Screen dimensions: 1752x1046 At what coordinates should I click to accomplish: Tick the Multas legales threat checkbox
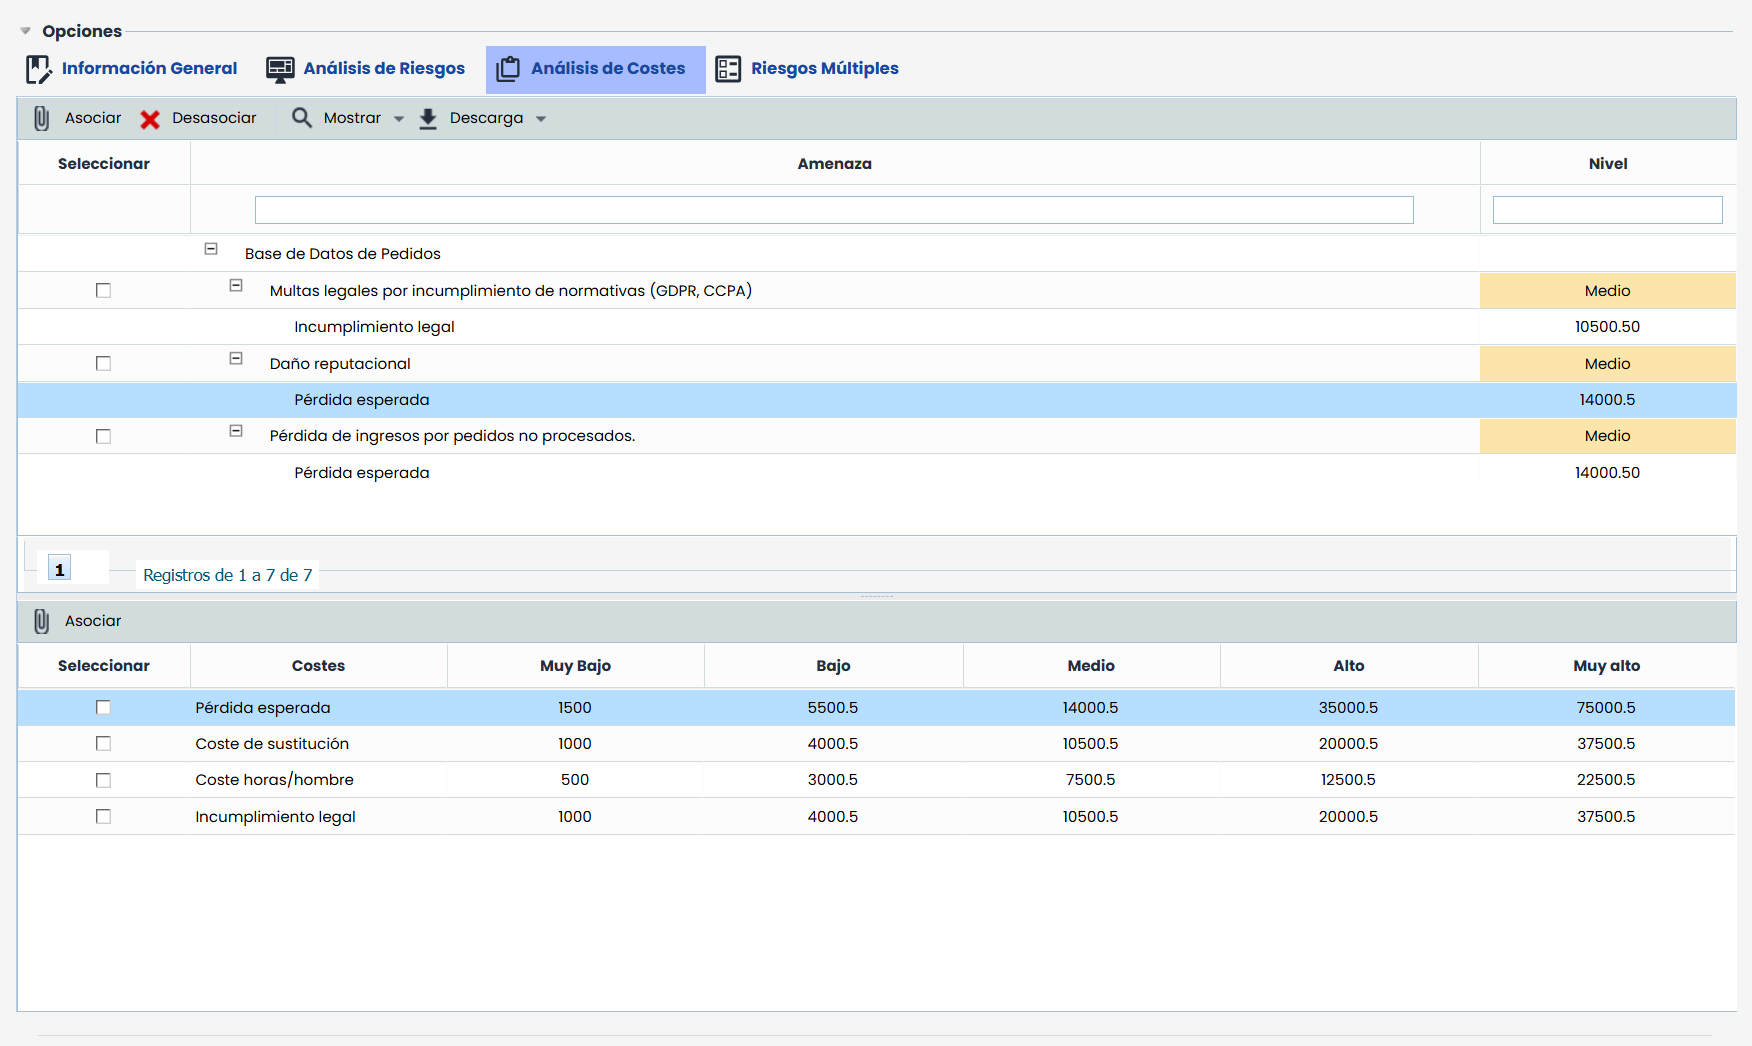click(103, 291)
